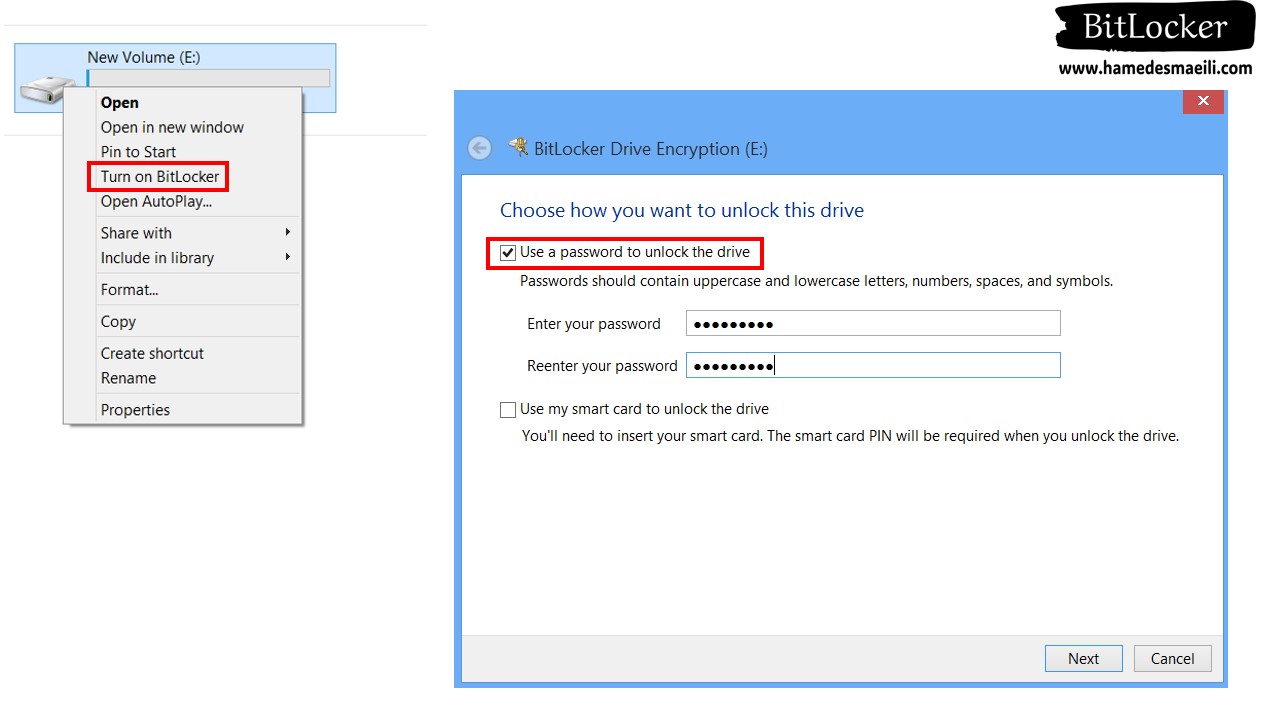Focus the 'Reenter your password' field
This screenshot has height=720, width=1280.
873,365
